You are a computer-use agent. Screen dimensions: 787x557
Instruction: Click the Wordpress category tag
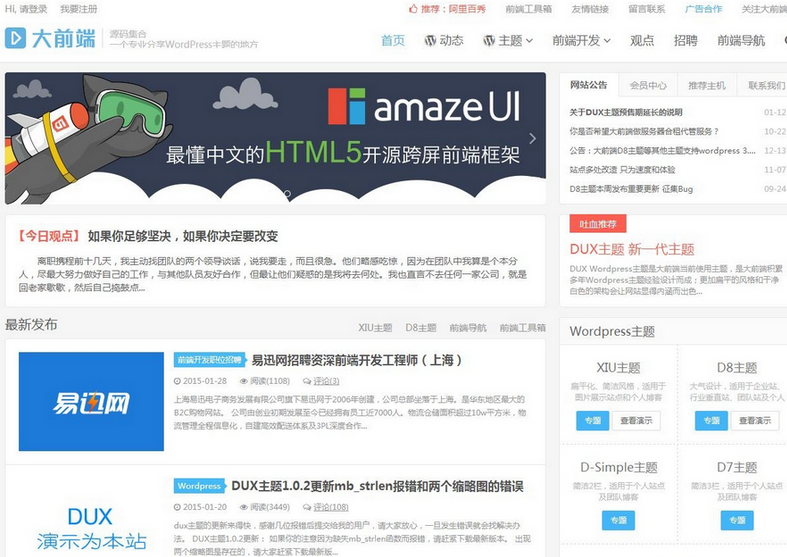pos(199,486)
